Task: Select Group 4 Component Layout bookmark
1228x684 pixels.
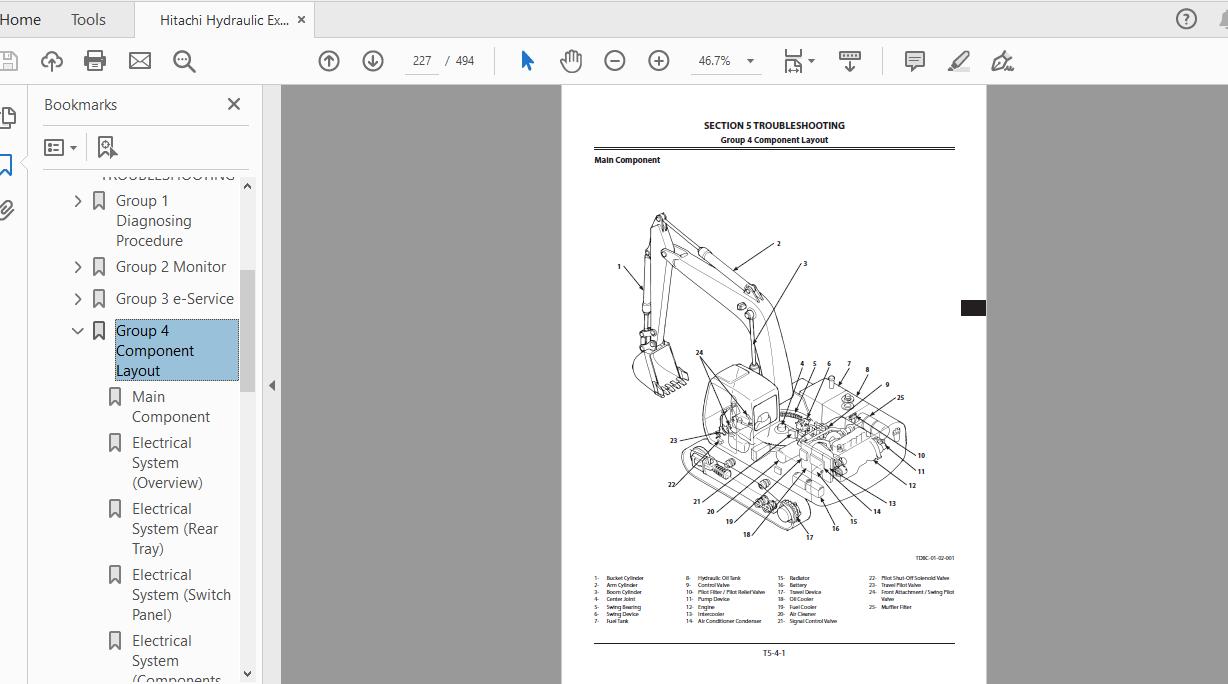Action: point(176,351)
